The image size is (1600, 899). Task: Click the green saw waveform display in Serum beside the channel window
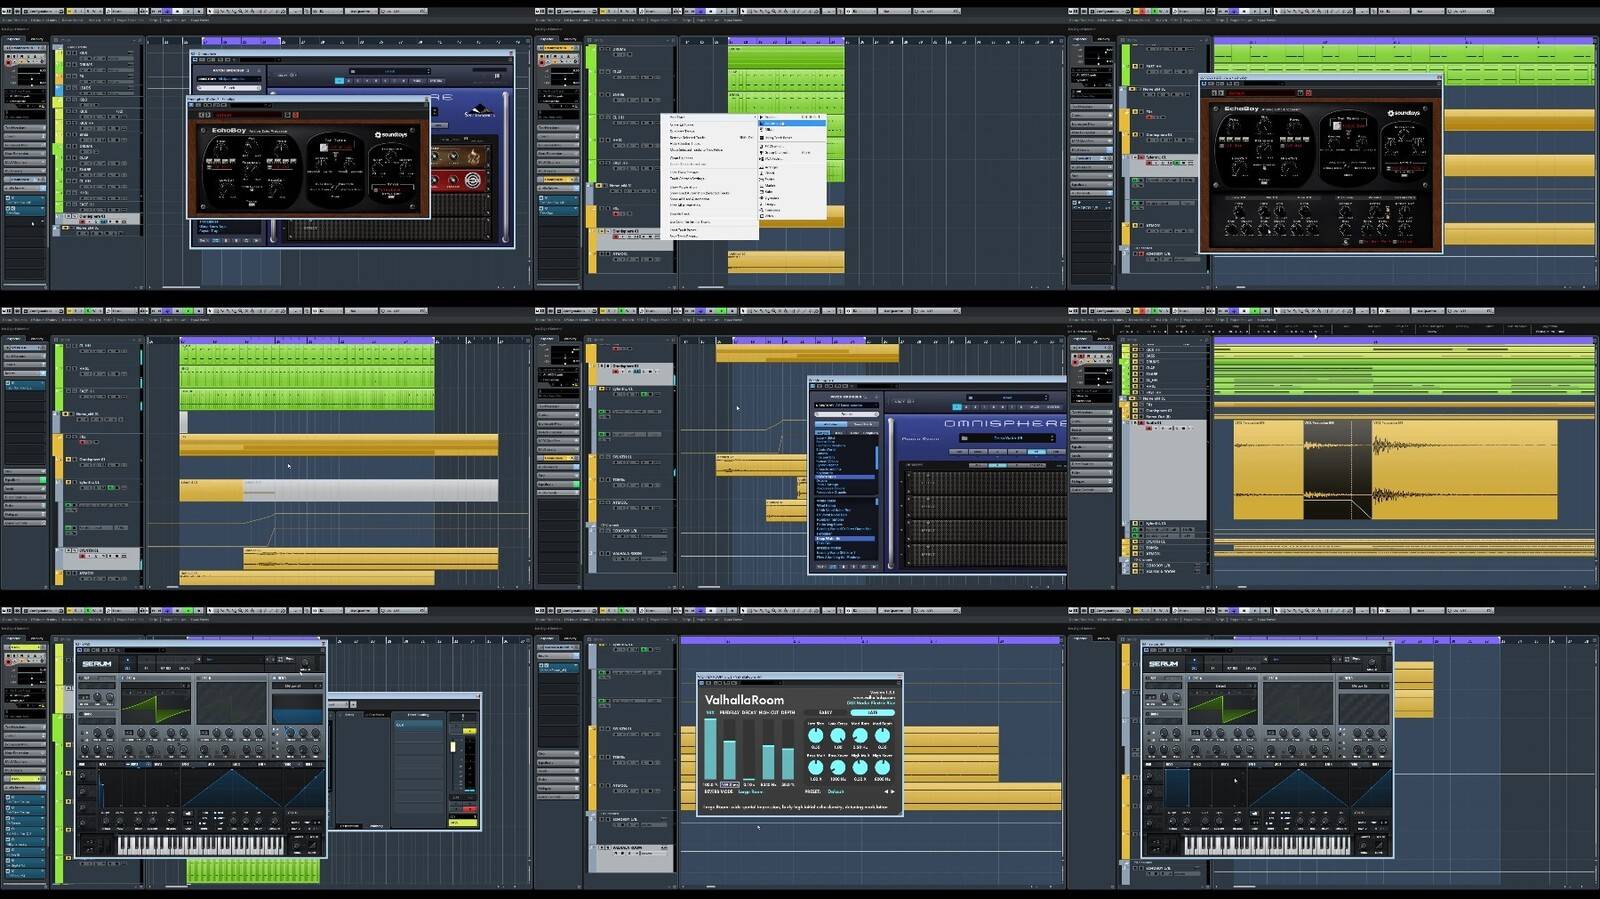(x=156, y=704)
